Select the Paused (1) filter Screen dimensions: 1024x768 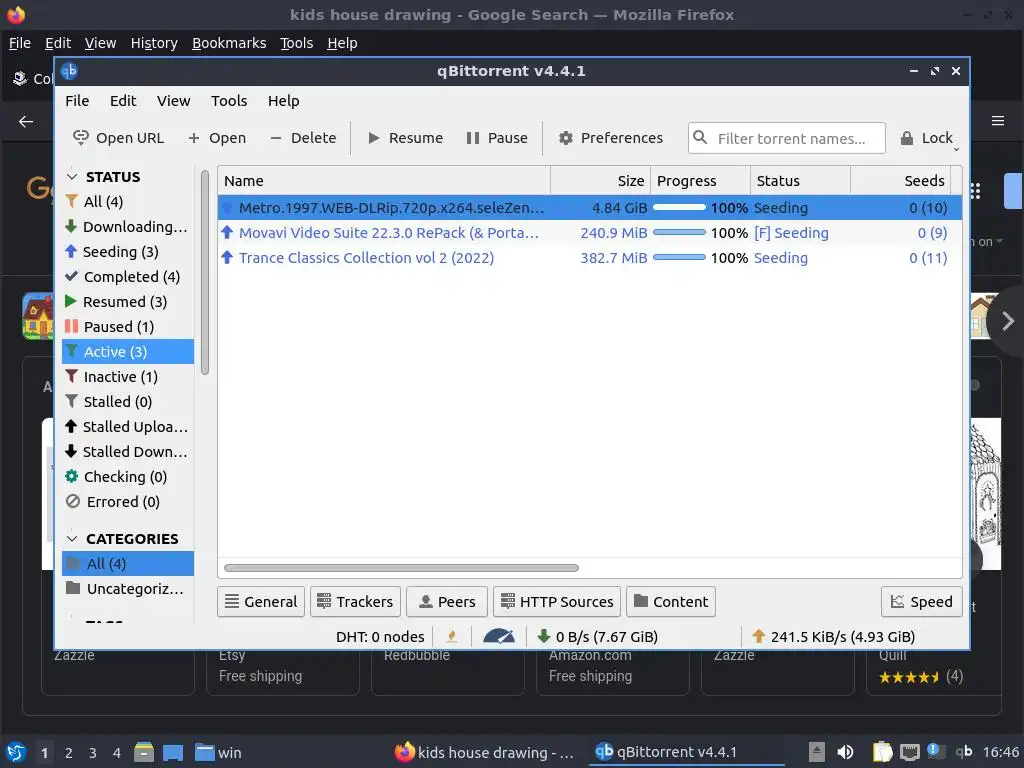[128, 327]
